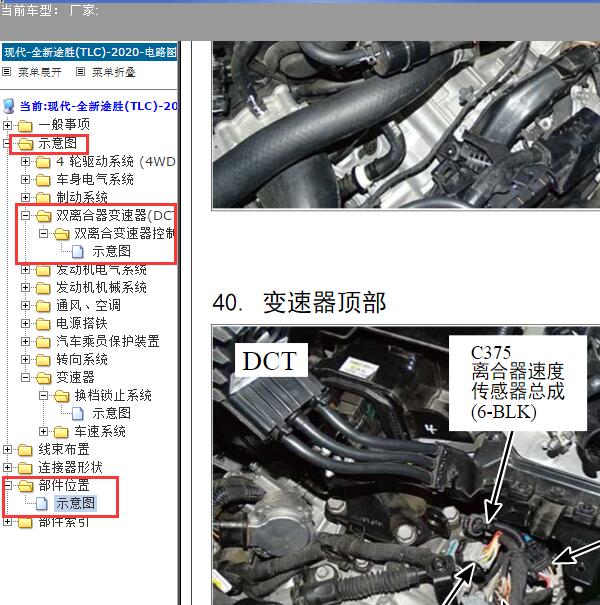Click the 发动机机械系统 folder icon

pos(43,288)
